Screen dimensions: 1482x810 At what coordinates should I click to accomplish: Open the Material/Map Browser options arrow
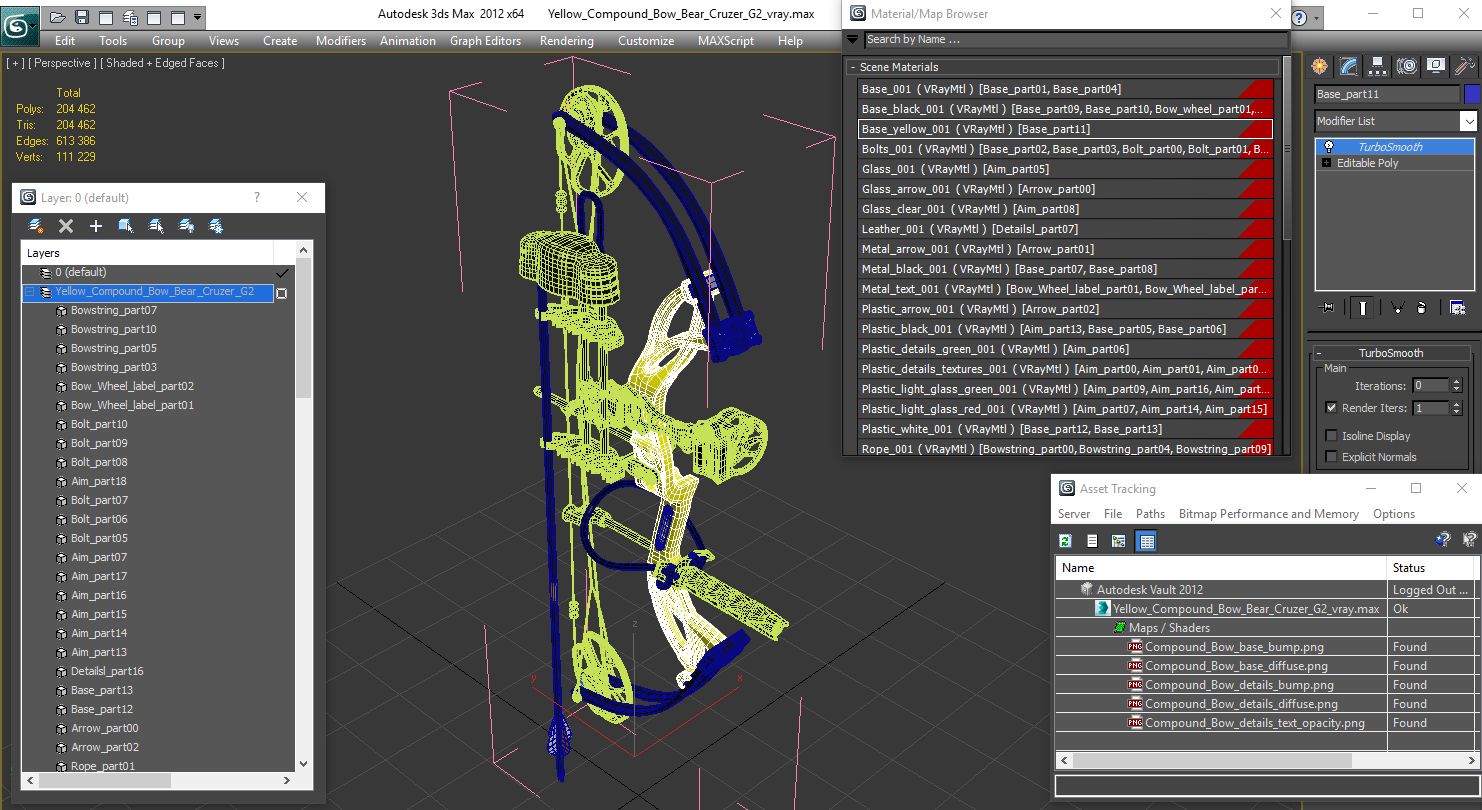click(852, 40)
